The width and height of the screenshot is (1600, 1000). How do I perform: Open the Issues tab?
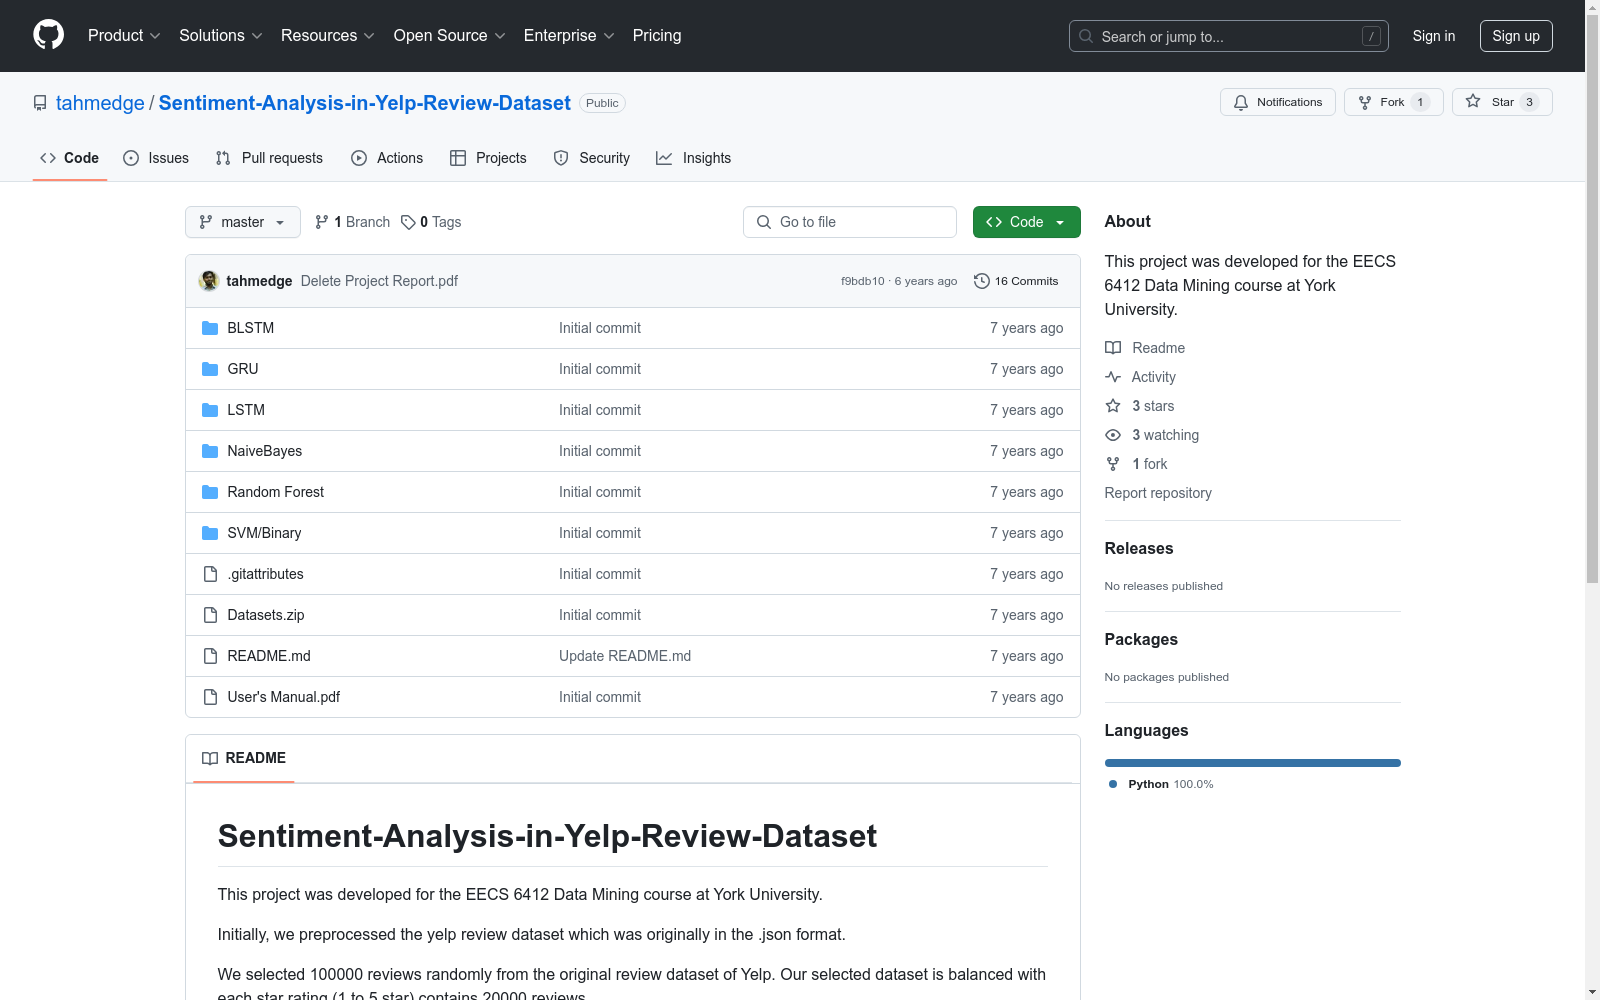point(156,158)
